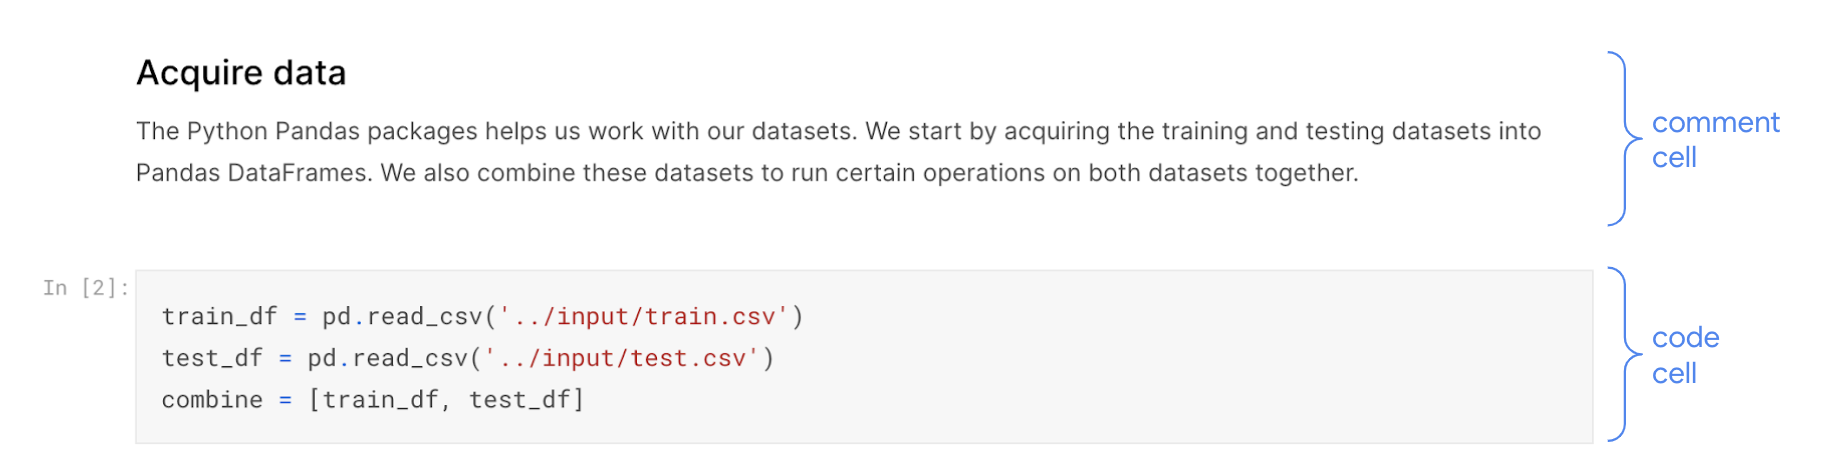
Task: Click the [train_df, test_df] list expression
Action: point(446,400)
